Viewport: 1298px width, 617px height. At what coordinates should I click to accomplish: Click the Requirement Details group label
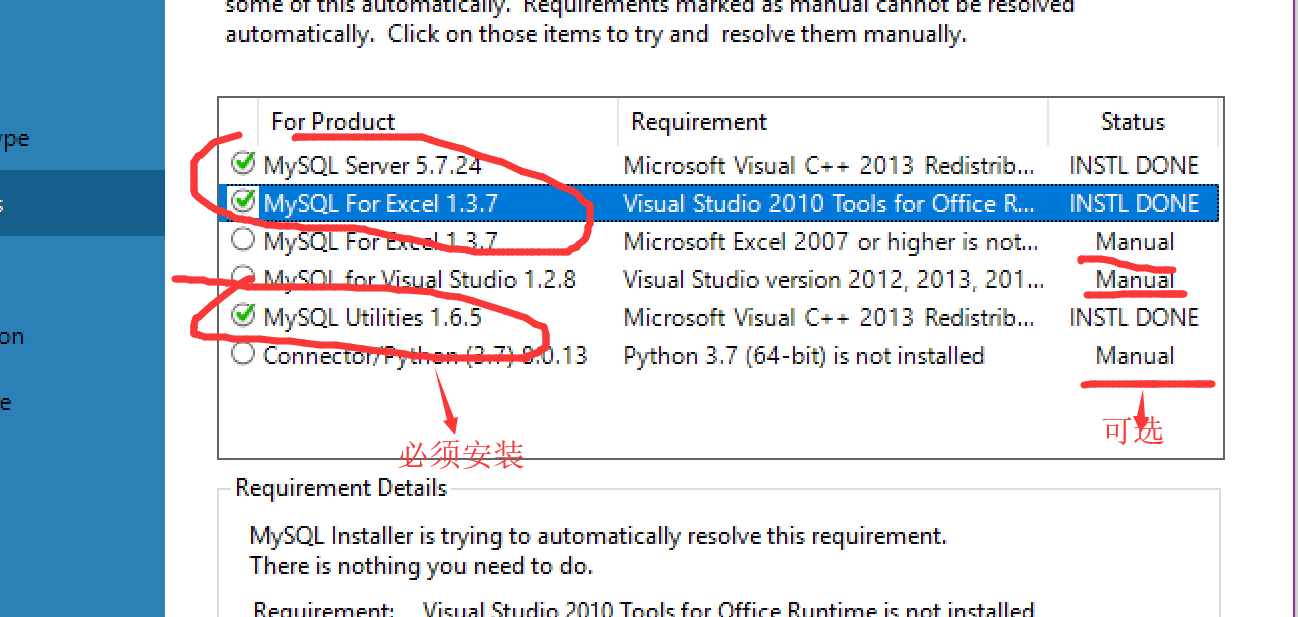click(x=341, y=488)
